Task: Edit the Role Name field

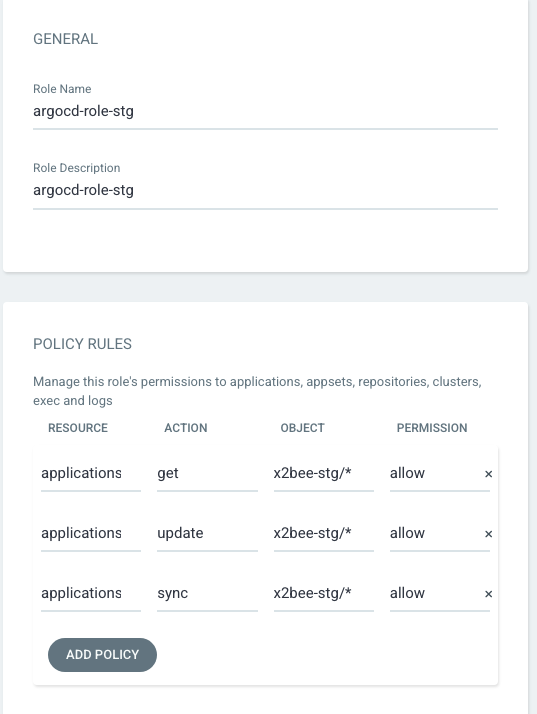Action: [x=265, y=112]
